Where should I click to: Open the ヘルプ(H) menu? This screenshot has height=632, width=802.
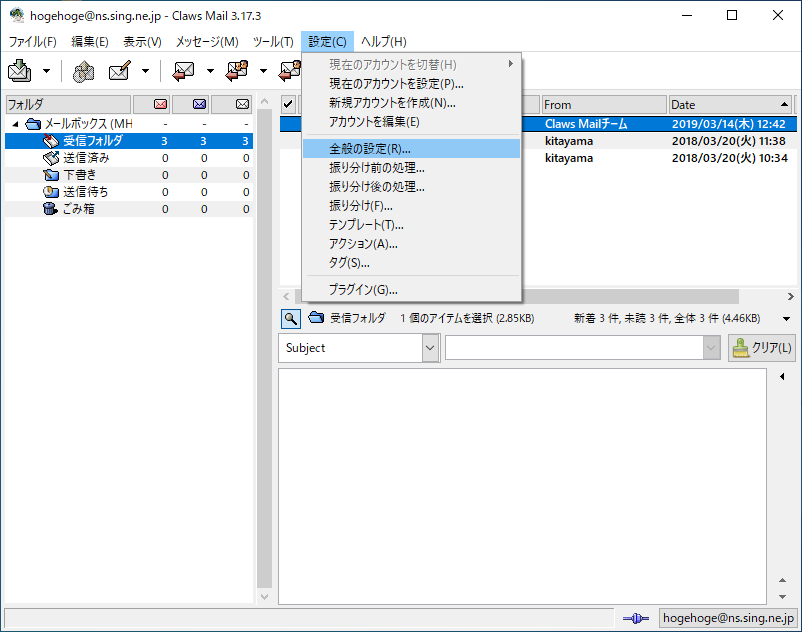click(x=384, y=41)
